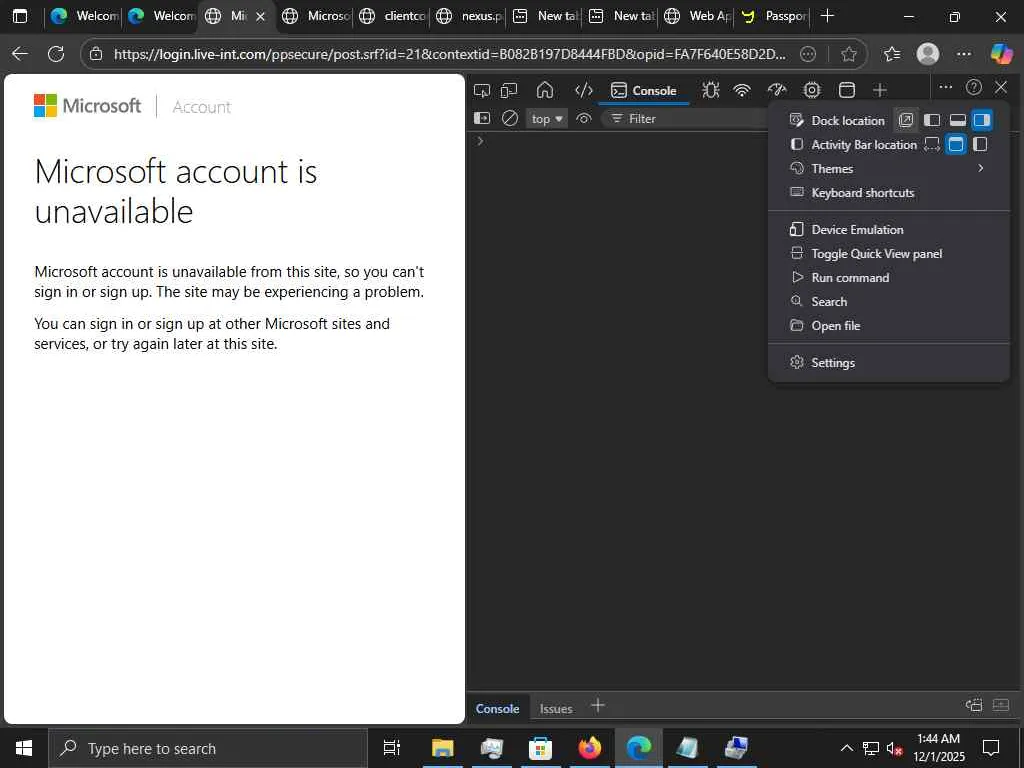Open DevTools help question mark icon
Image resolution: width=1024 pixels, height=768 pixels.
[x=974, y=87]
